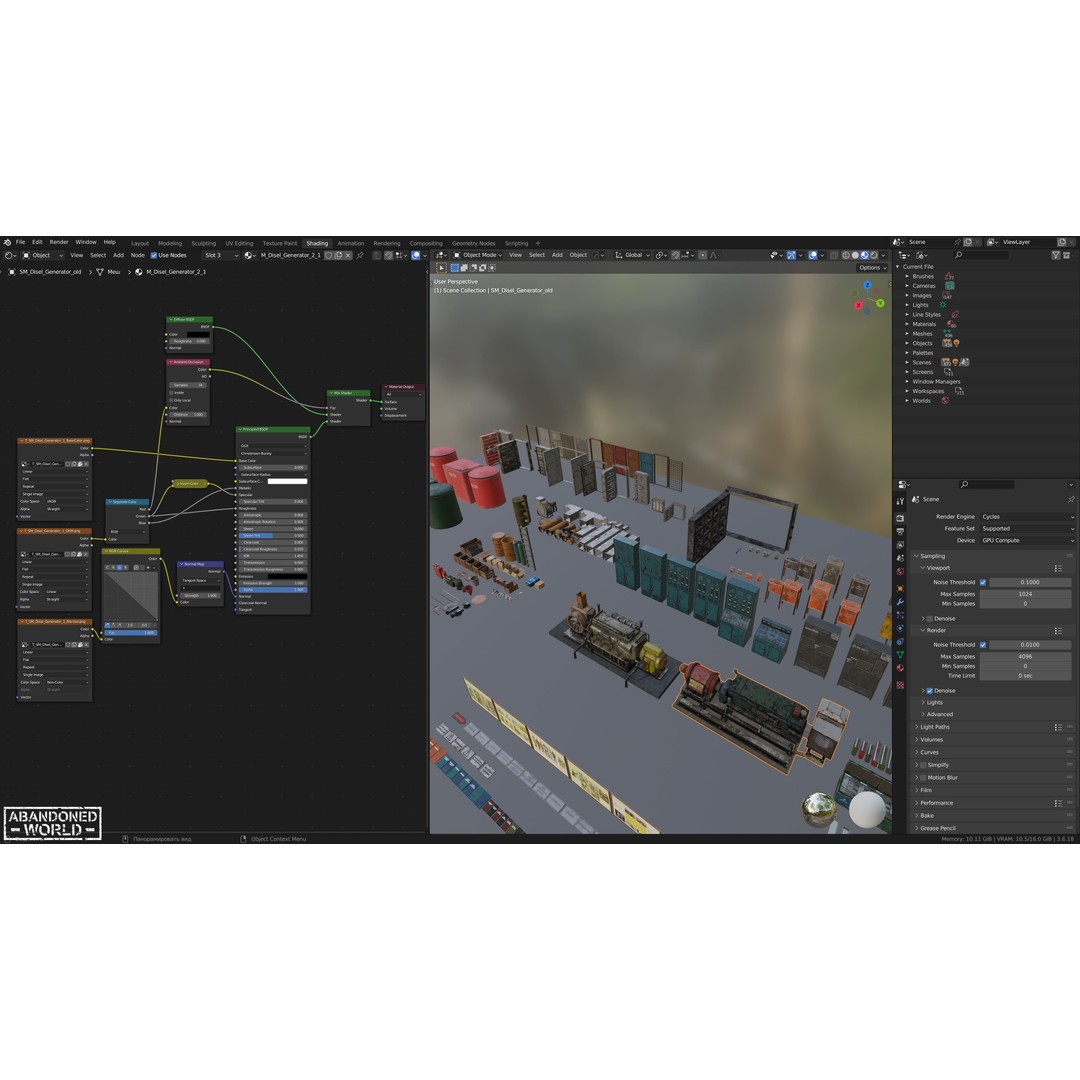The image size is (1080, 1080).
Task: Open the Object Data mesh properties tab
Action: point(900,654)
